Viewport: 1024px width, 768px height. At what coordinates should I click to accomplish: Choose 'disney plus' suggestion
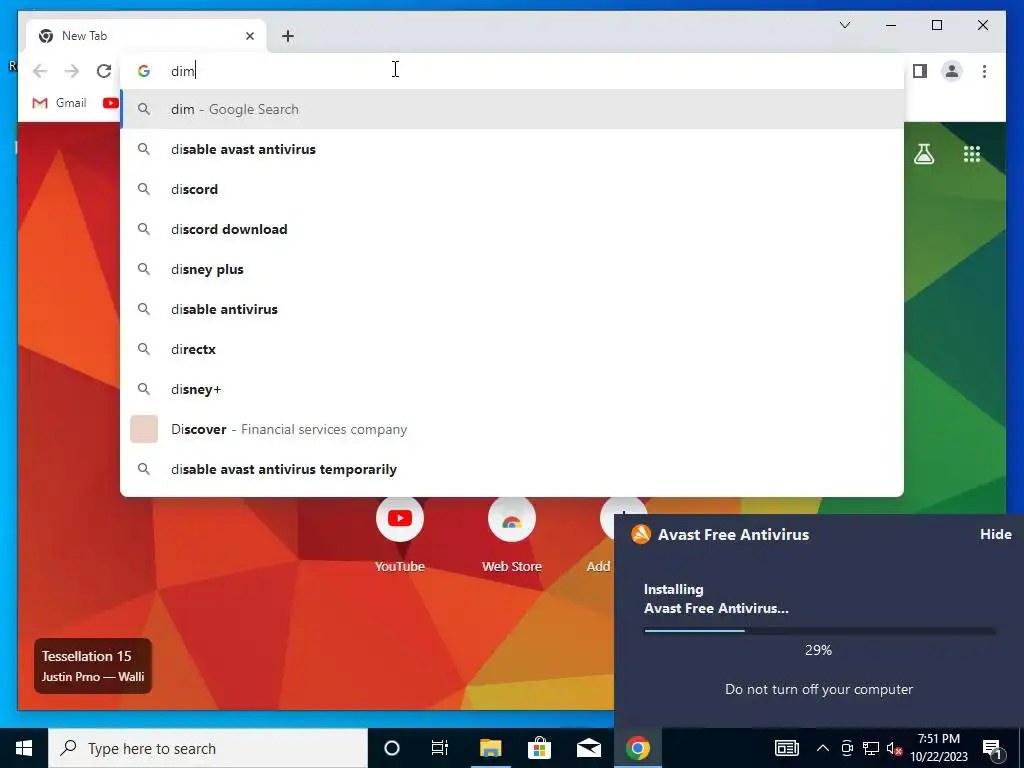pos(512,269)
